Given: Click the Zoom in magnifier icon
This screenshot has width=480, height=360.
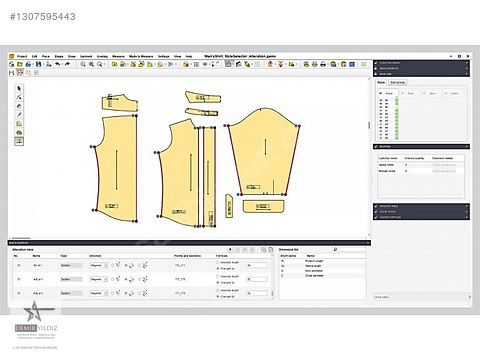Looking at the screenshot, I should 83,64.
